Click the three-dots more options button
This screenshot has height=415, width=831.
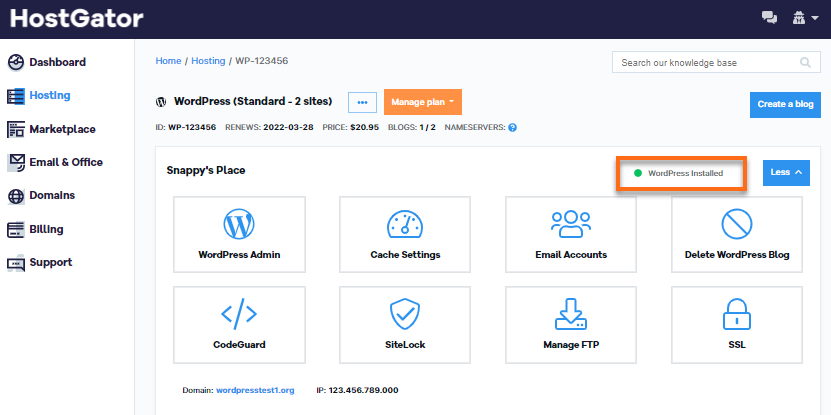(x=363, y=102)
